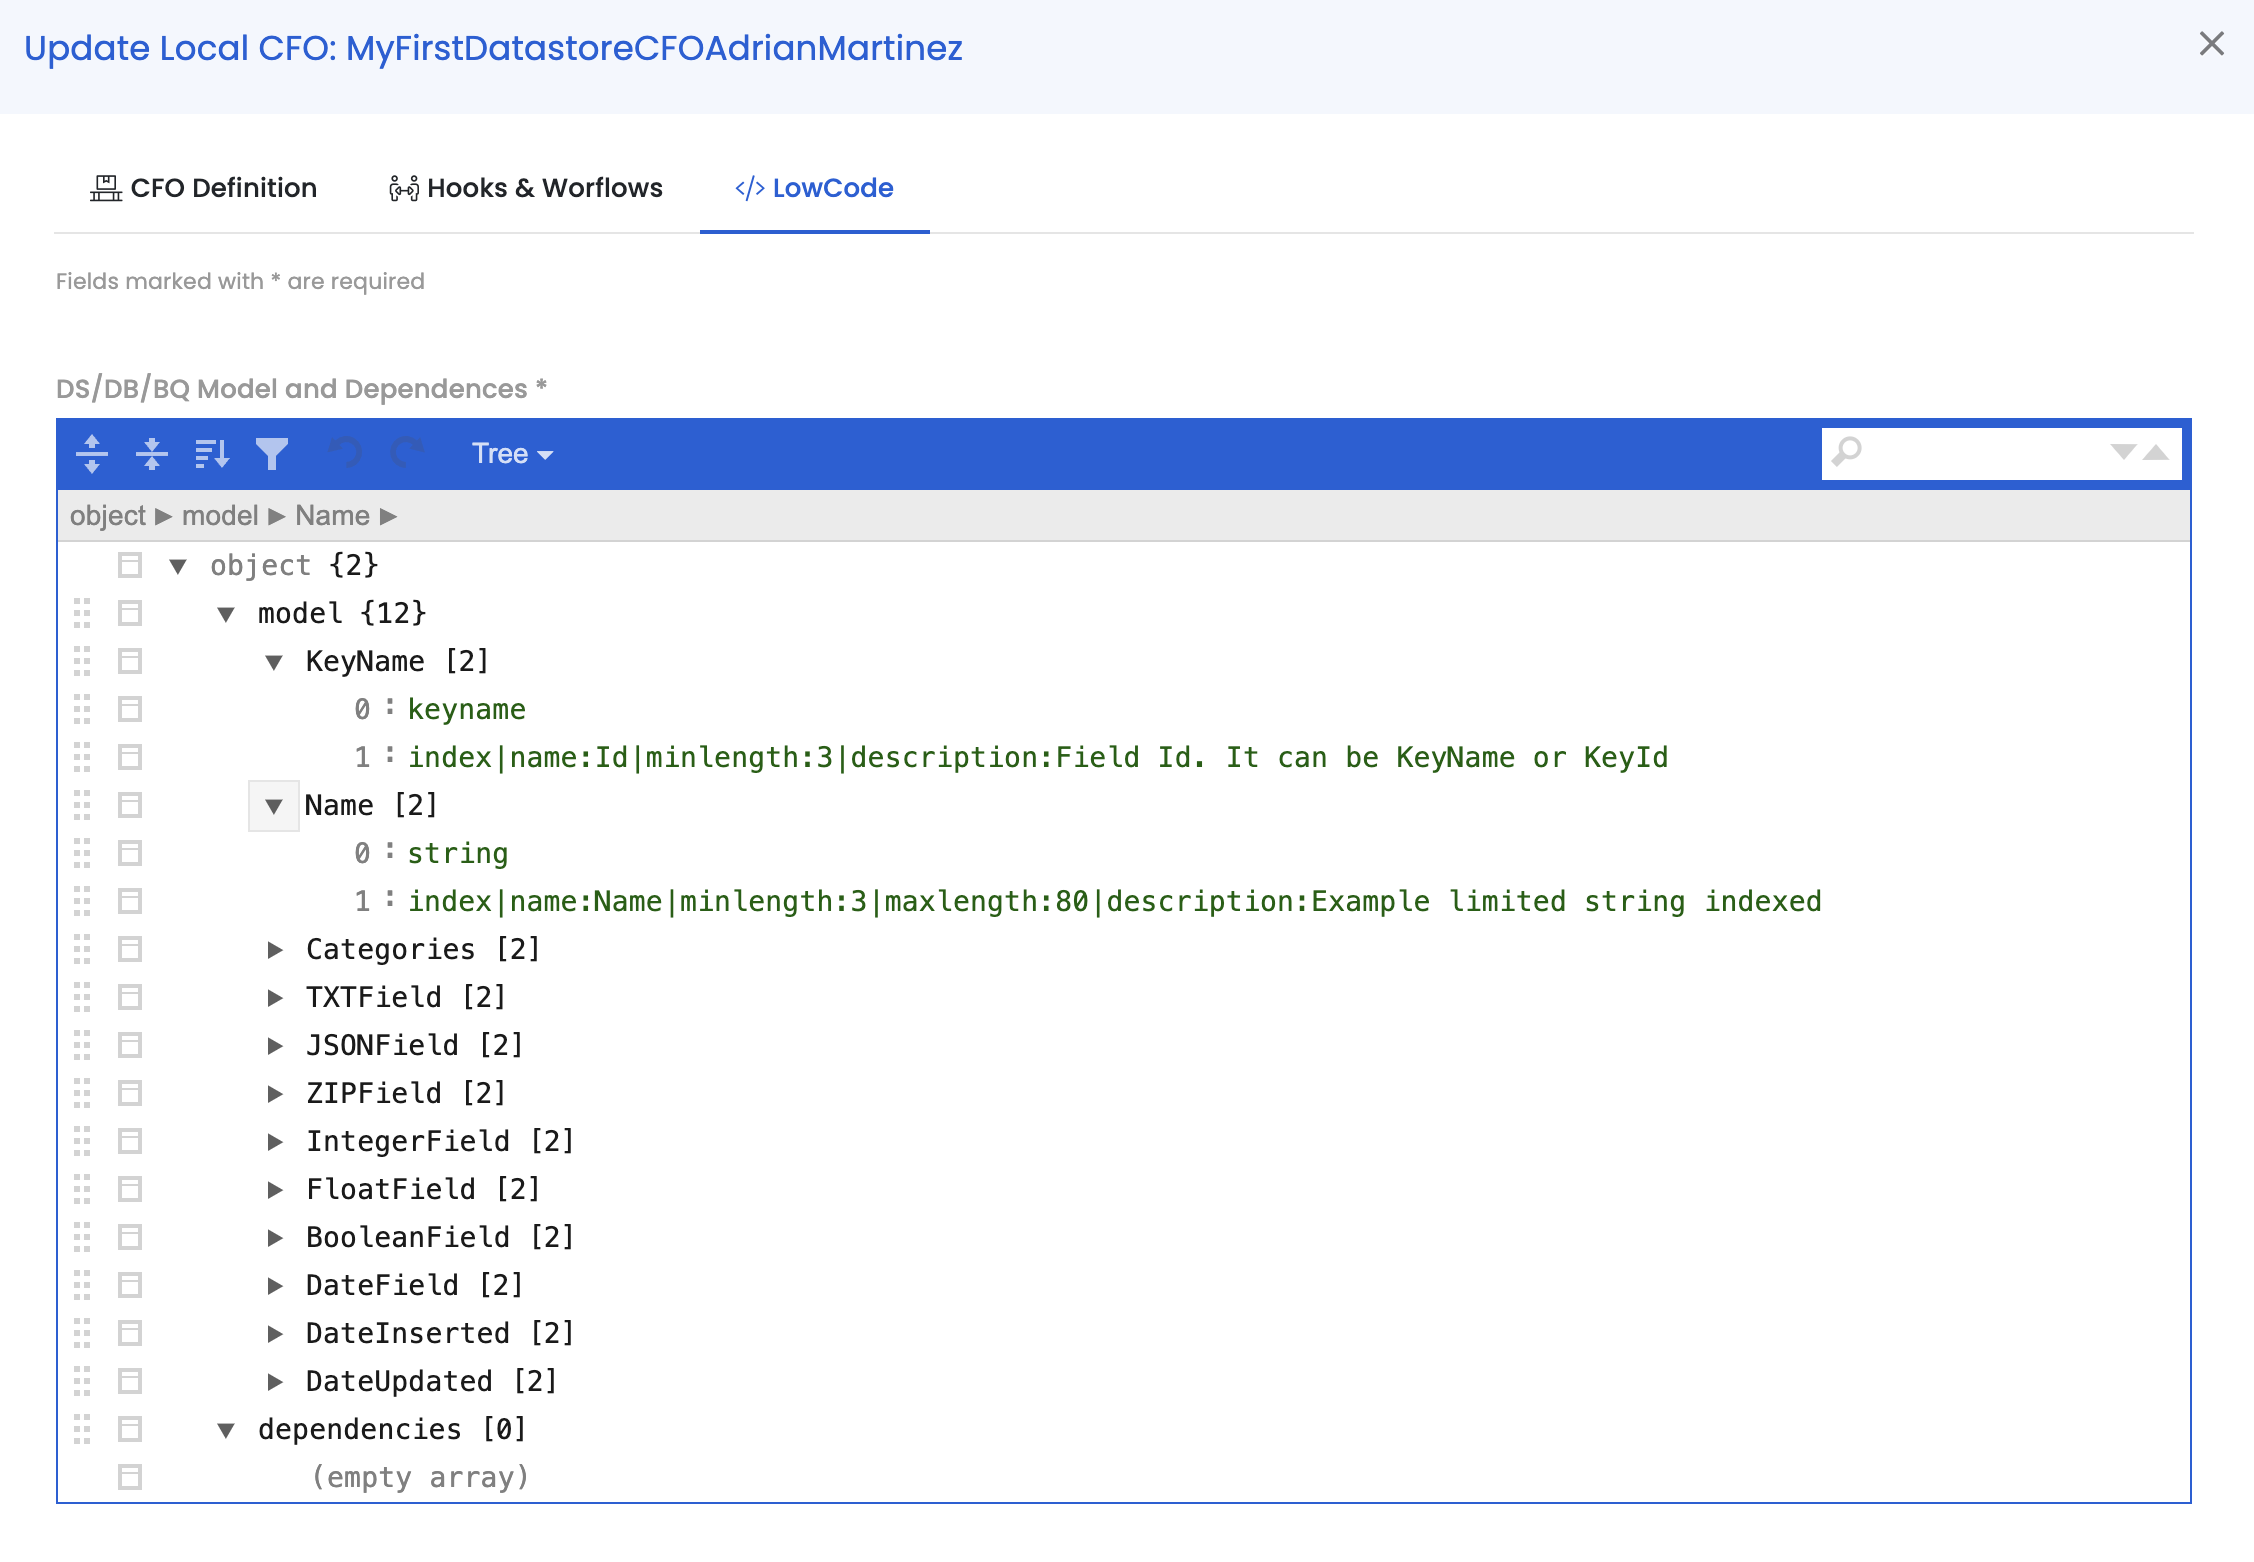Grab the drag handle of Categories row
Viewport: 2254px width, 1562px height.
tap(82, 949)
